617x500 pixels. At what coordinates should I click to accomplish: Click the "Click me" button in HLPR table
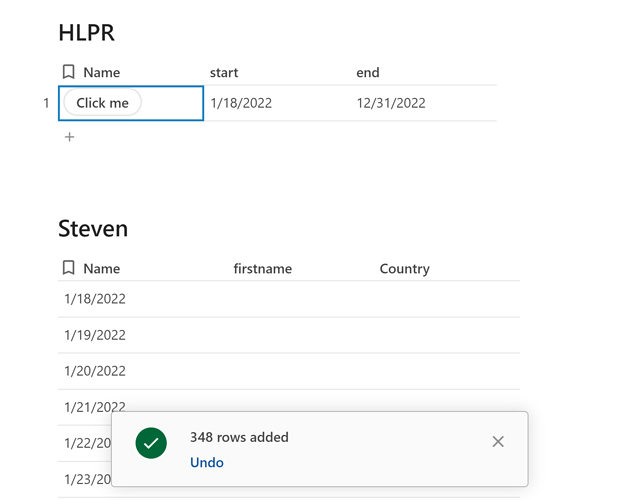click(x=102, y=103)
